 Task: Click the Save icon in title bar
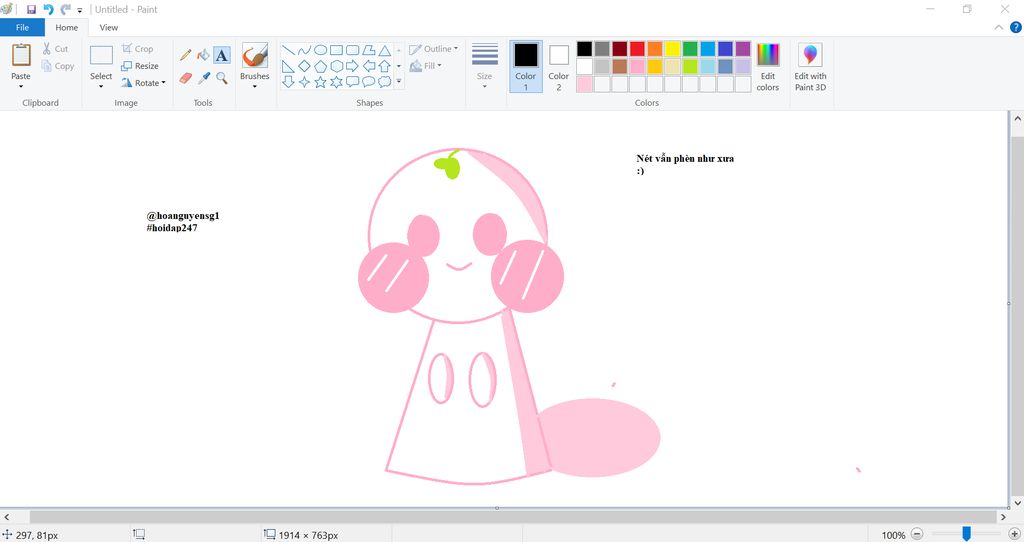(x=31, y=9)
